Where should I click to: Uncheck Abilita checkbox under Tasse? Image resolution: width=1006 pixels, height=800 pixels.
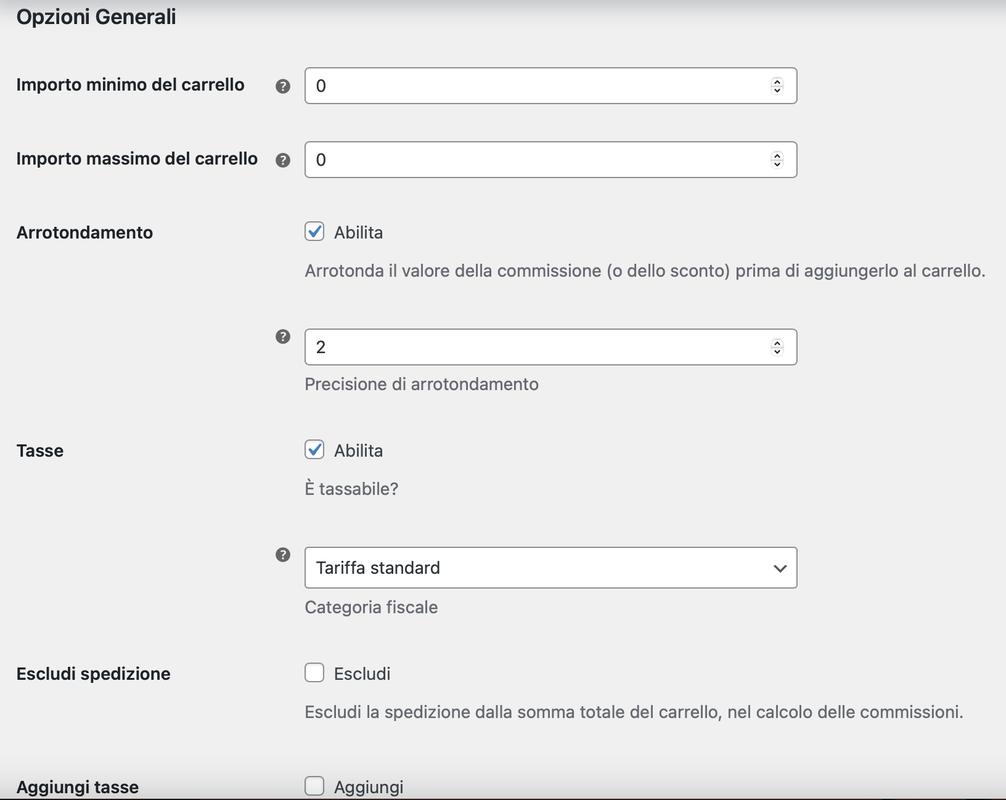pyautogui.click(x=314, y=450)
